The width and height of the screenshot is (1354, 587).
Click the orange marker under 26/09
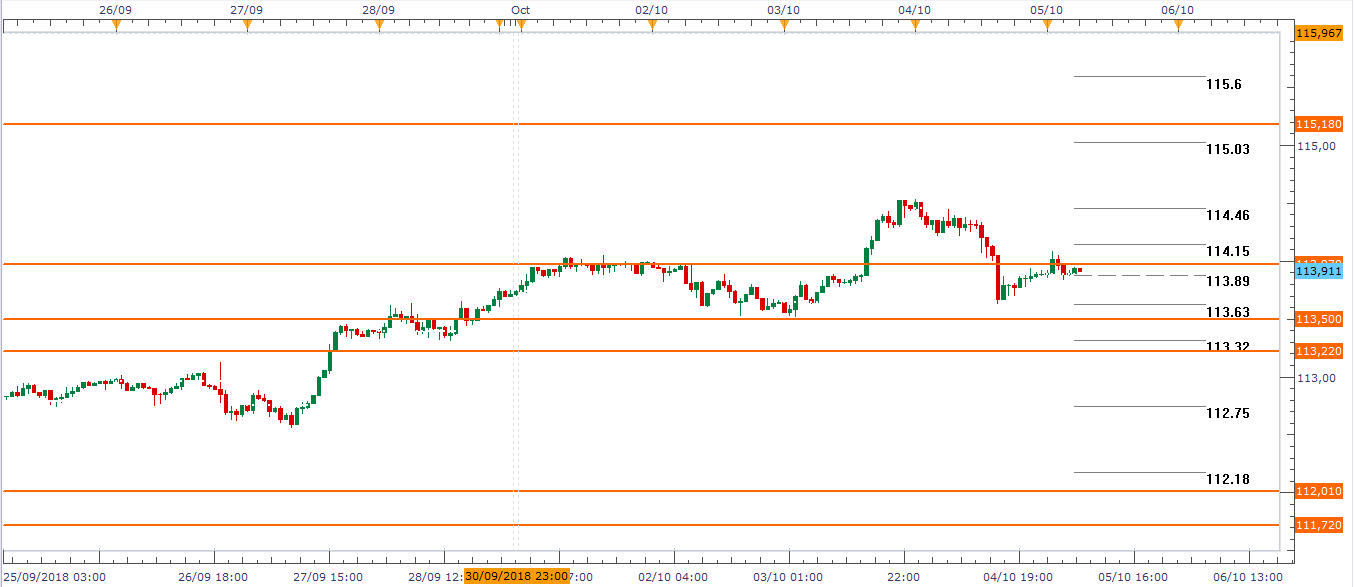pos(116,26)
